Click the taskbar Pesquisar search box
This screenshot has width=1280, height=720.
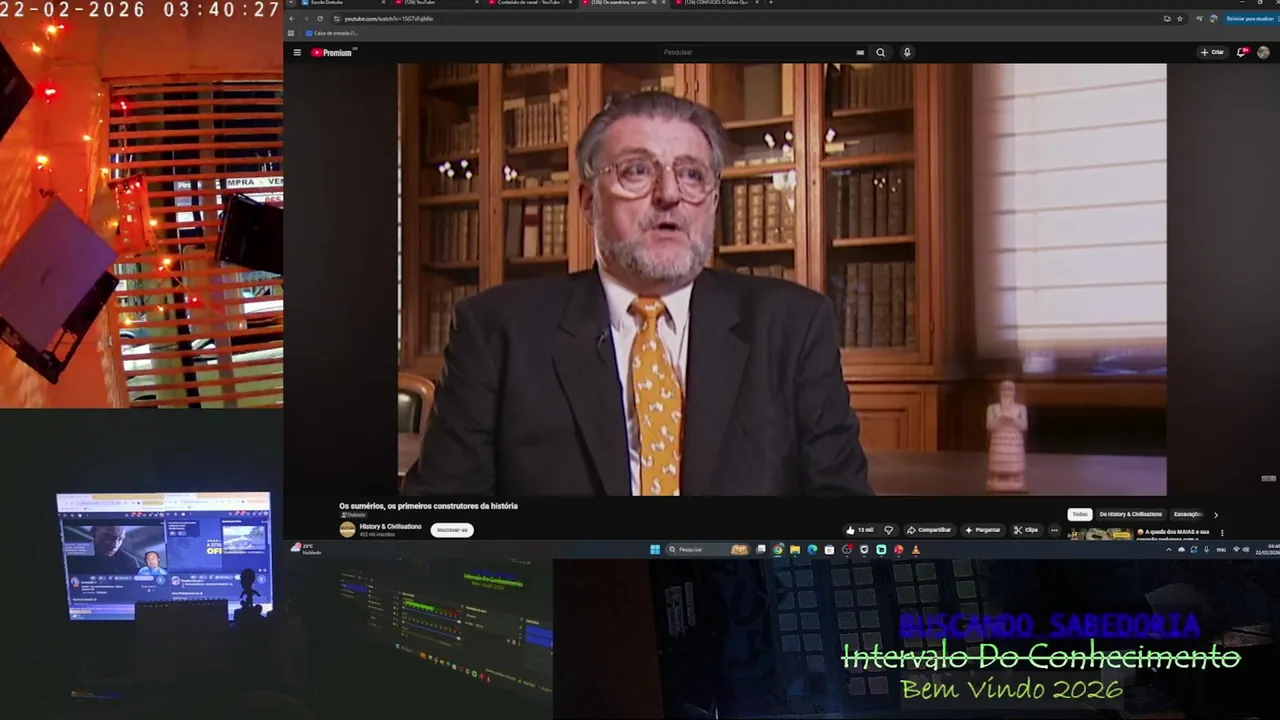708,549
